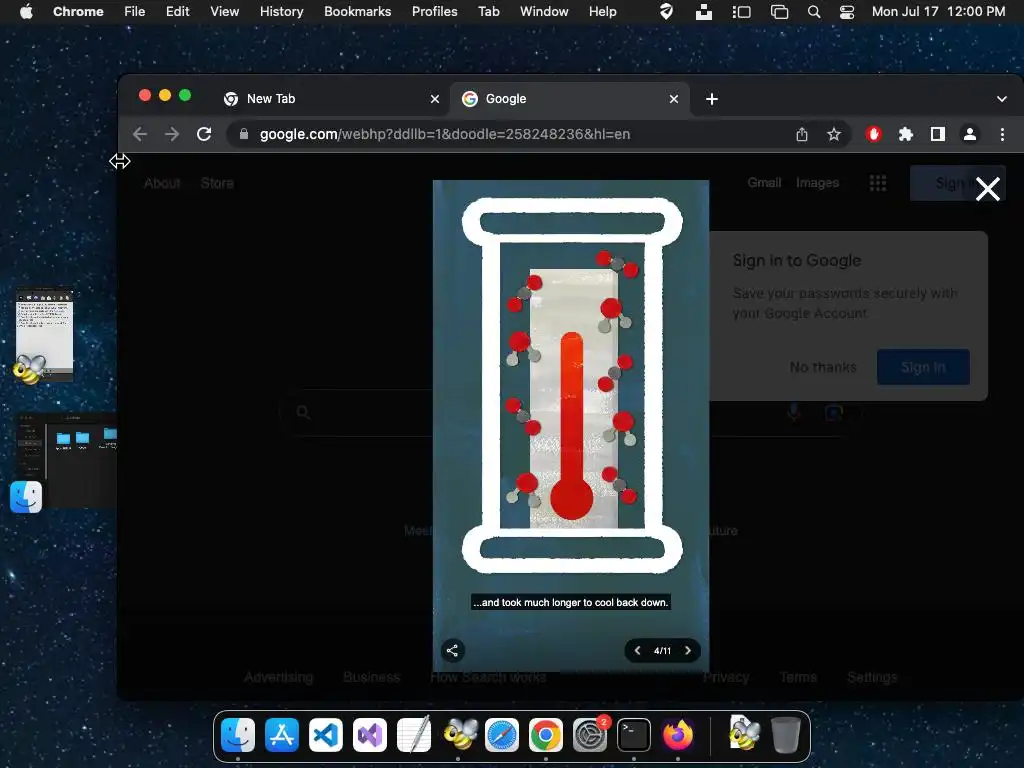The width and height of the screenshot is (1024, 768).
Task: Open the Apple menu
Action: click(x=26, y=11)
